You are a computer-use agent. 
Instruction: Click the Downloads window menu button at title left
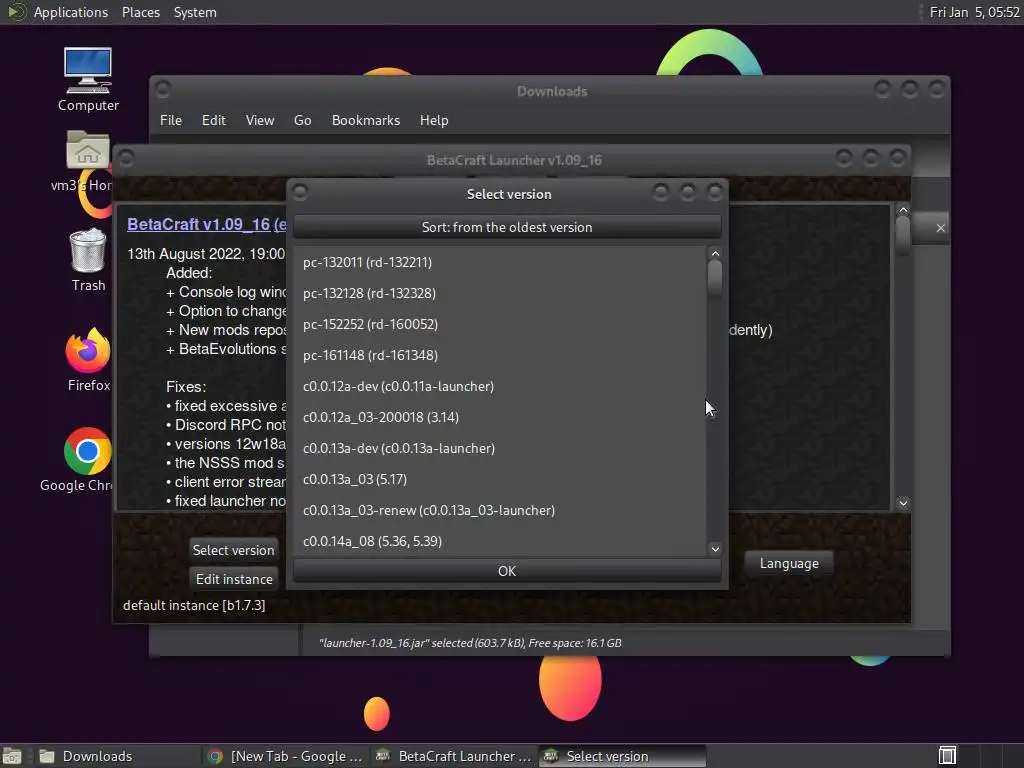(x=163, y=89)
